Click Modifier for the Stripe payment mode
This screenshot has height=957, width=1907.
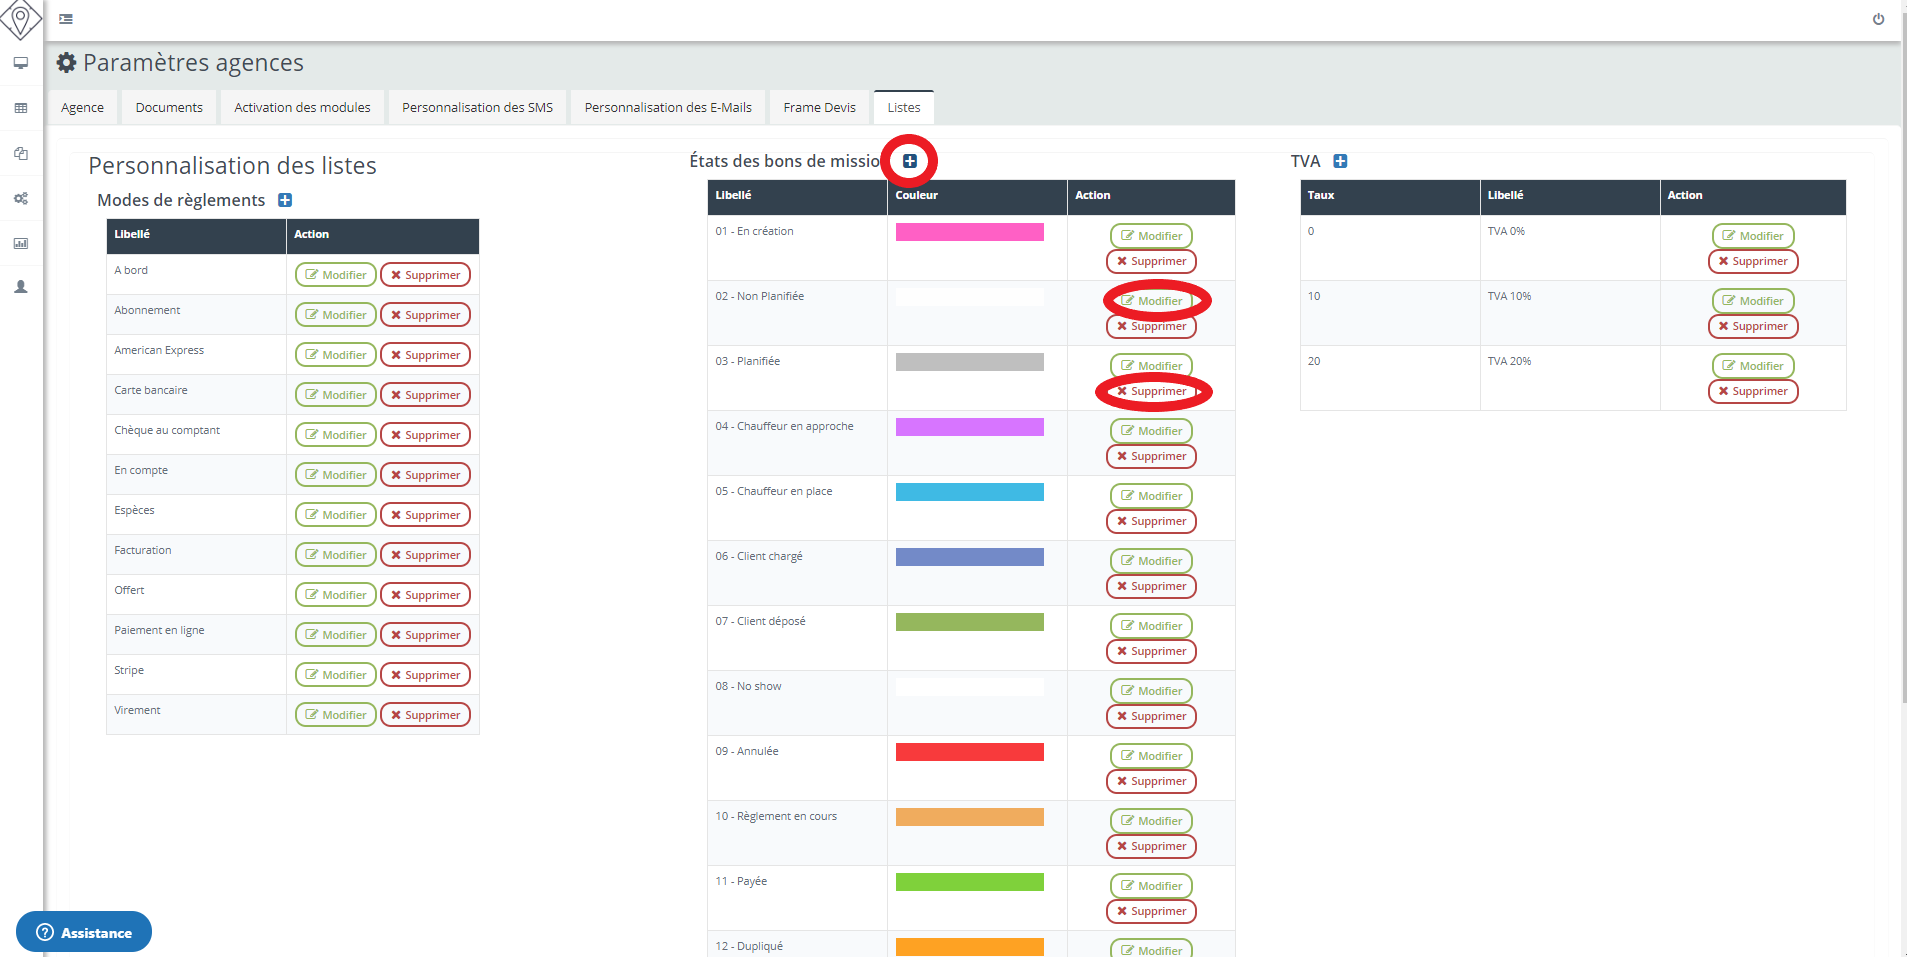click(336, 675)
